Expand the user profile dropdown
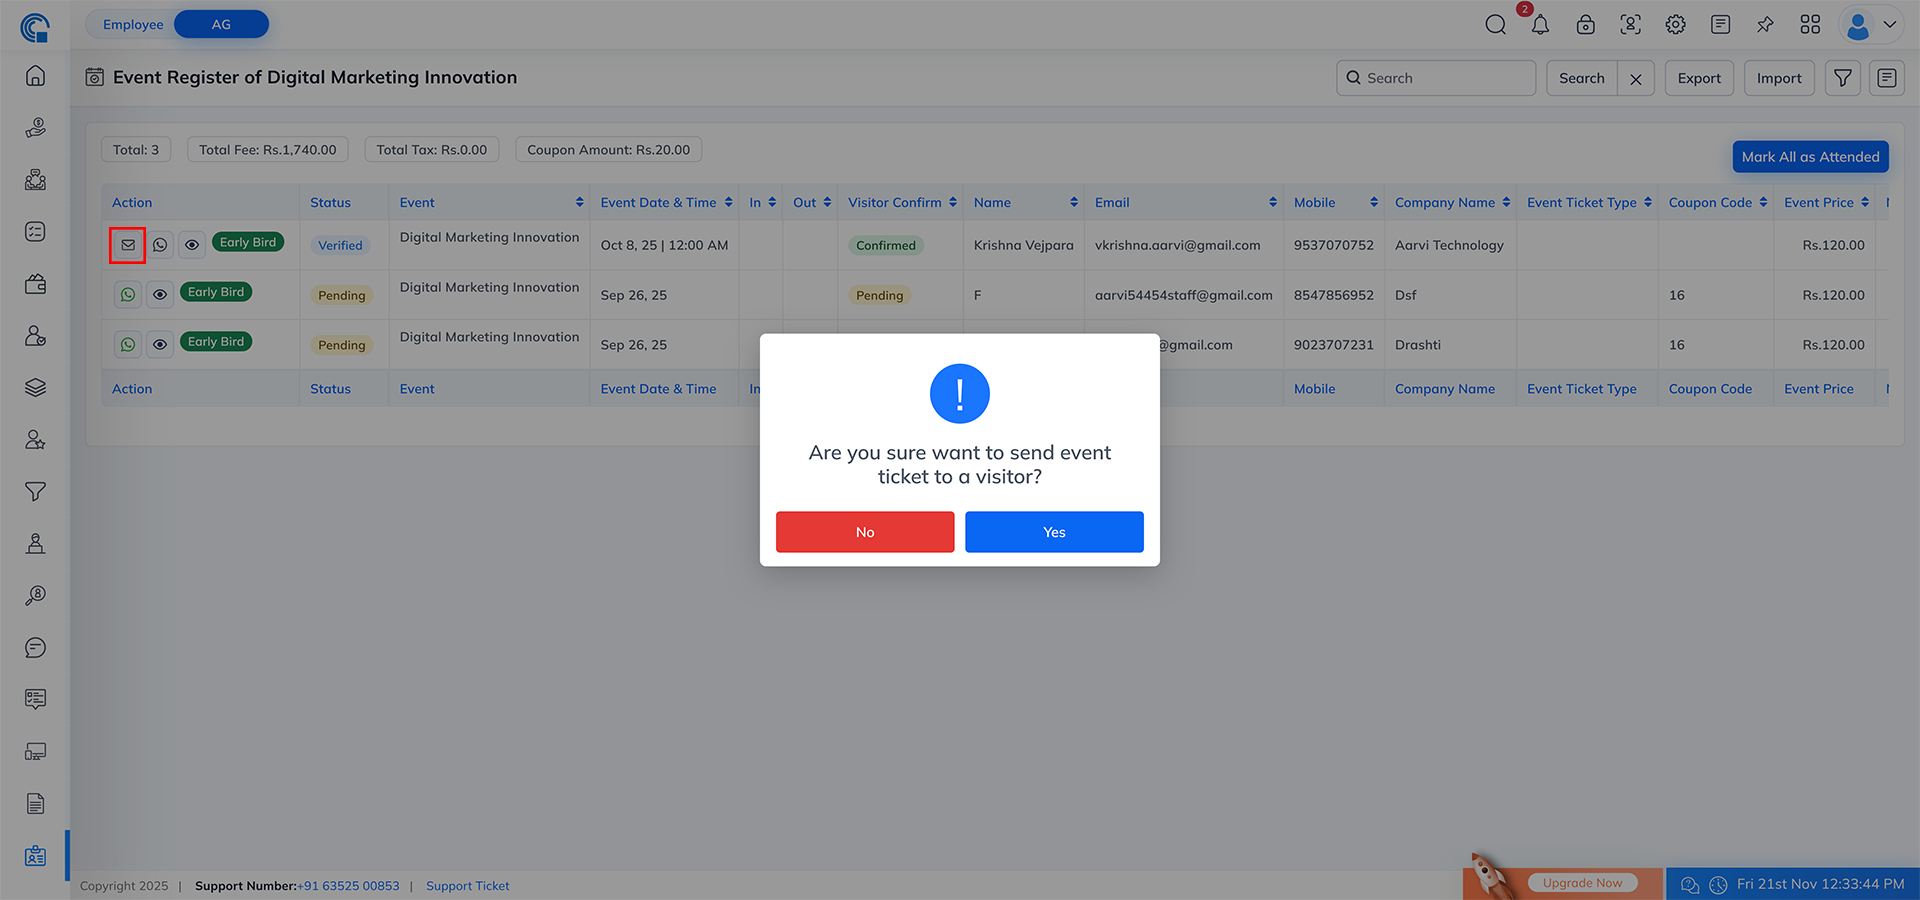 (1872, 25)
